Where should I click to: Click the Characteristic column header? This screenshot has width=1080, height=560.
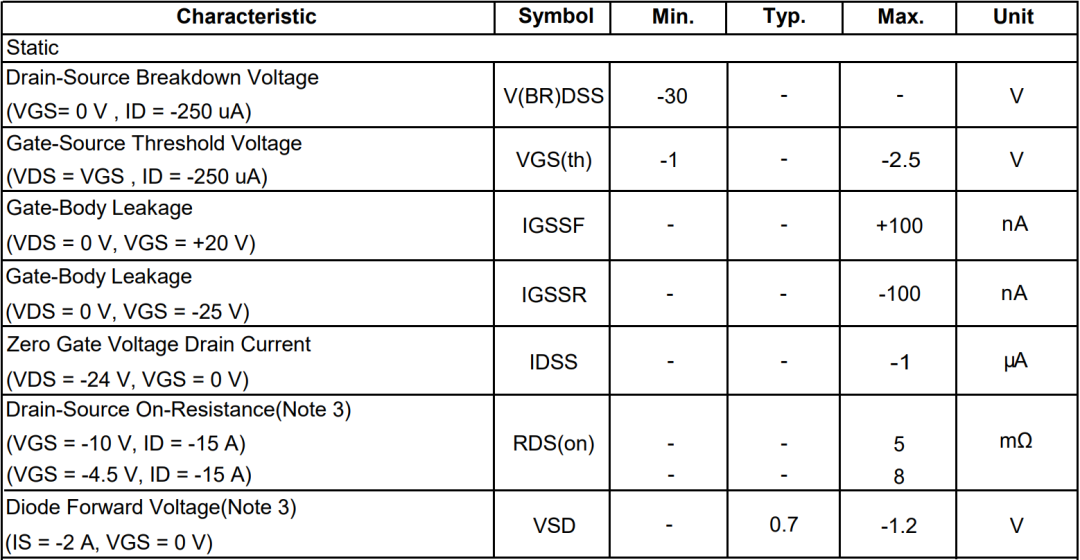[246, 17]
